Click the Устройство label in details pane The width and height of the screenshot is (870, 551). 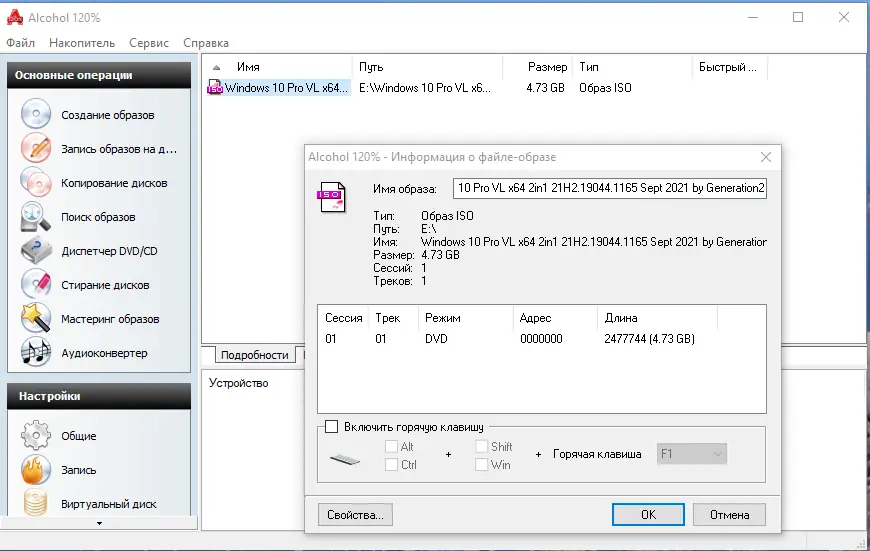(x=239, y=383)
